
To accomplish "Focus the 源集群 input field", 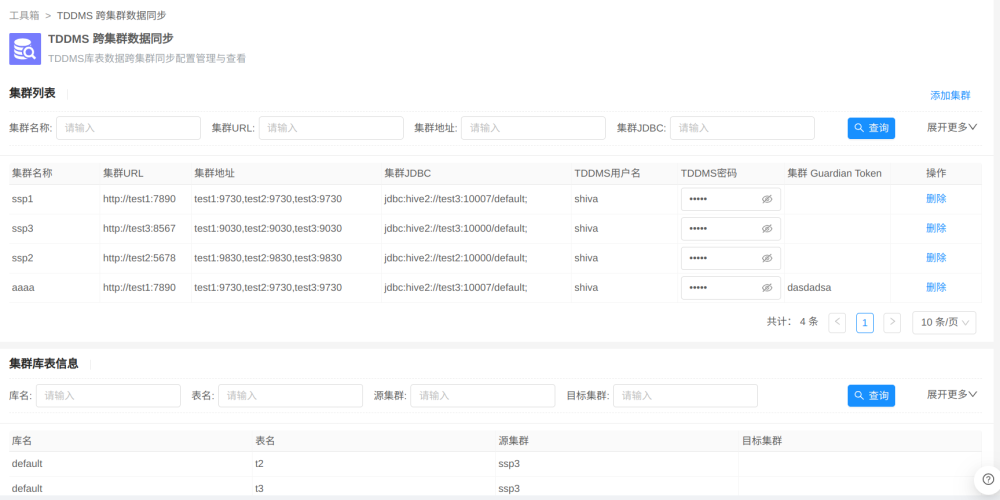I will [483, 395].
